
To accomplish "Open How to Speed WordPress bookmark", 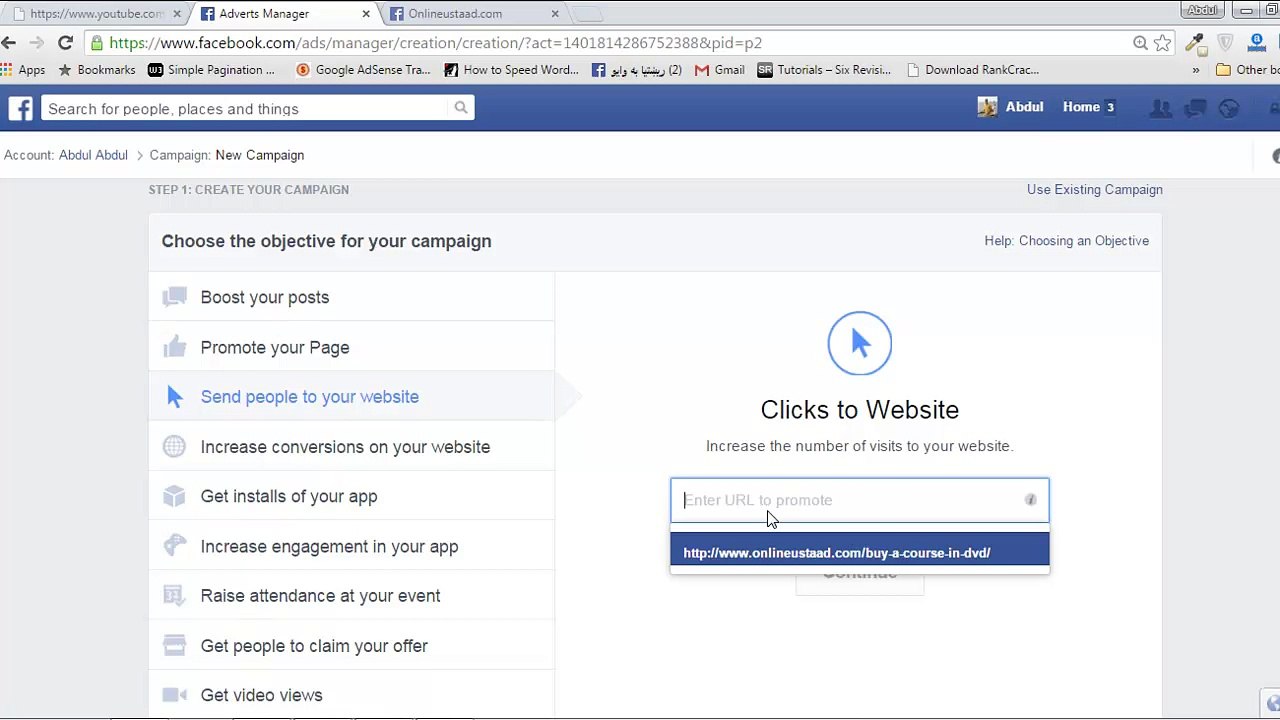I will coord(511,70).
